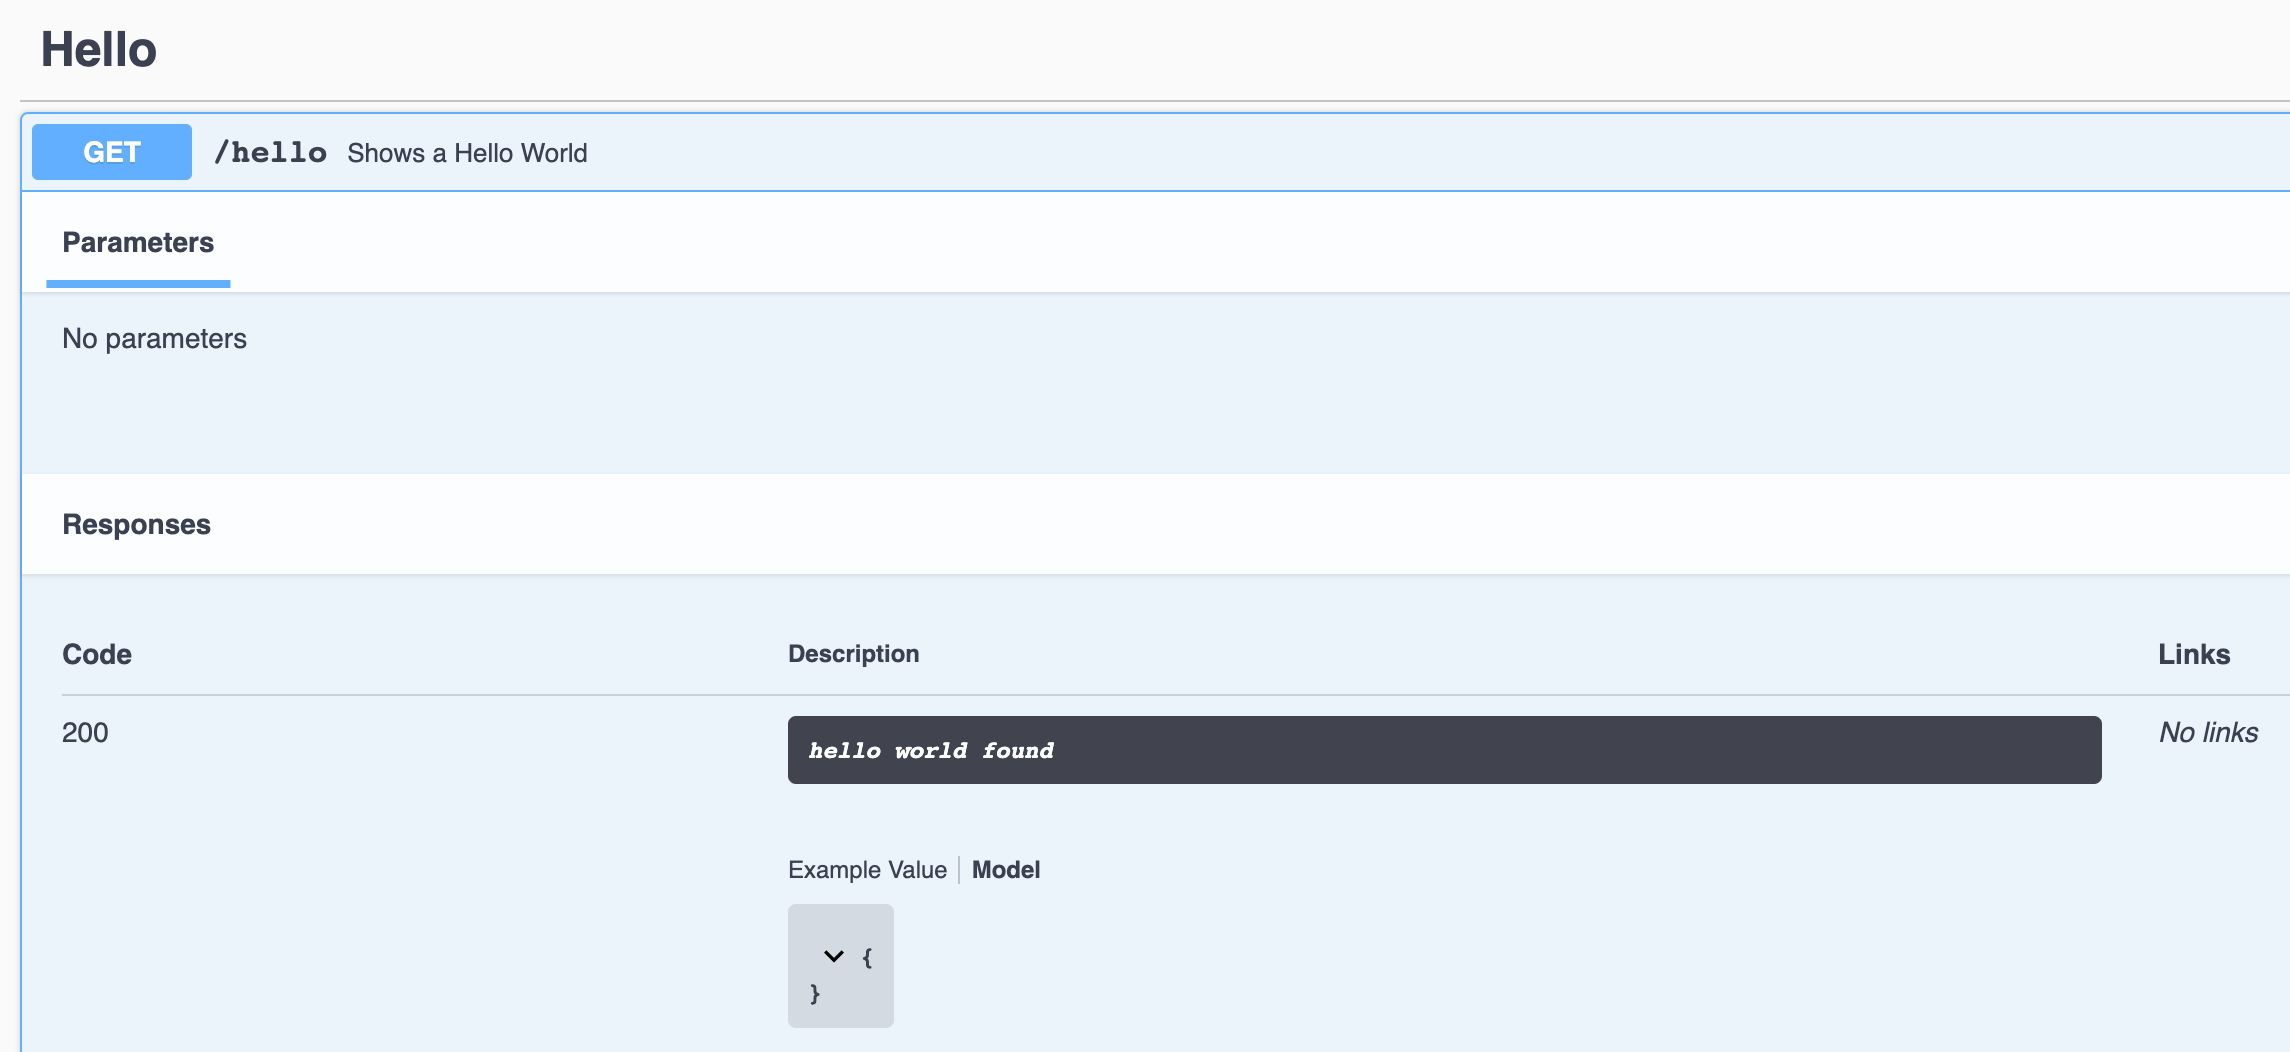Switch to the Model view
This screenshot has height=1052, width=2290.
click(1005, 869)
